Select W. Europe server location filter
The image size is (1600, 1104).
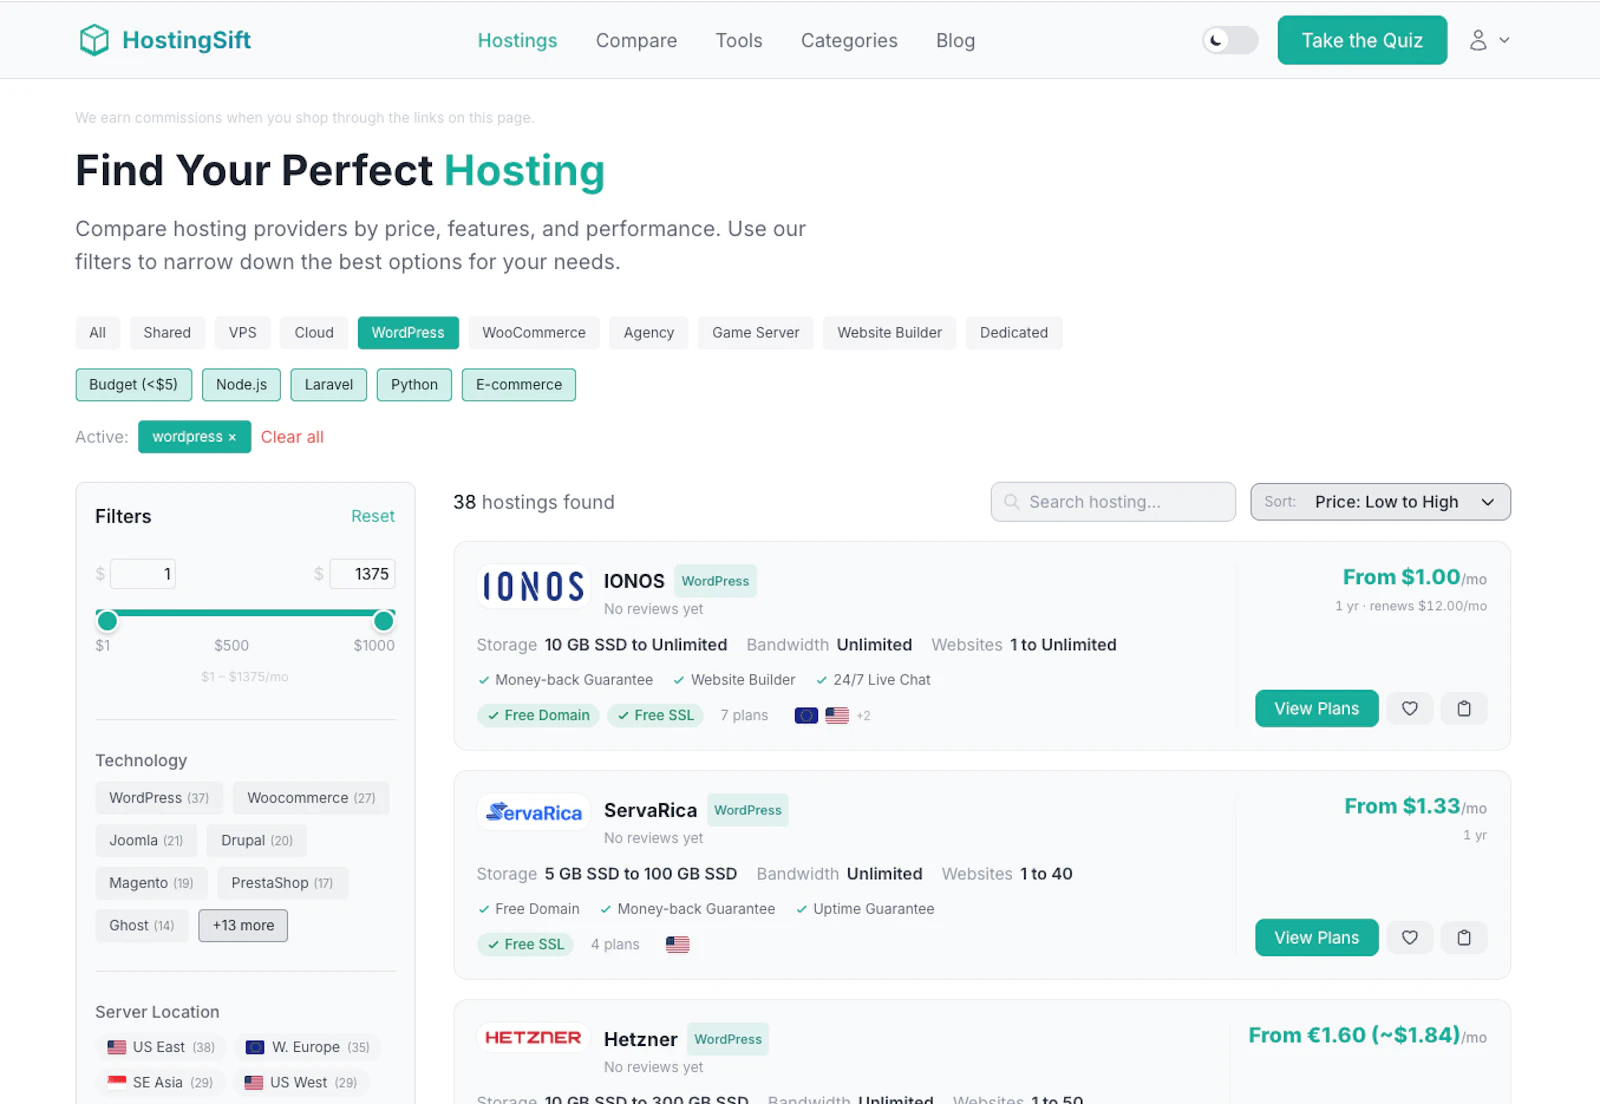pyautogui.click(x=307, y=1047)
